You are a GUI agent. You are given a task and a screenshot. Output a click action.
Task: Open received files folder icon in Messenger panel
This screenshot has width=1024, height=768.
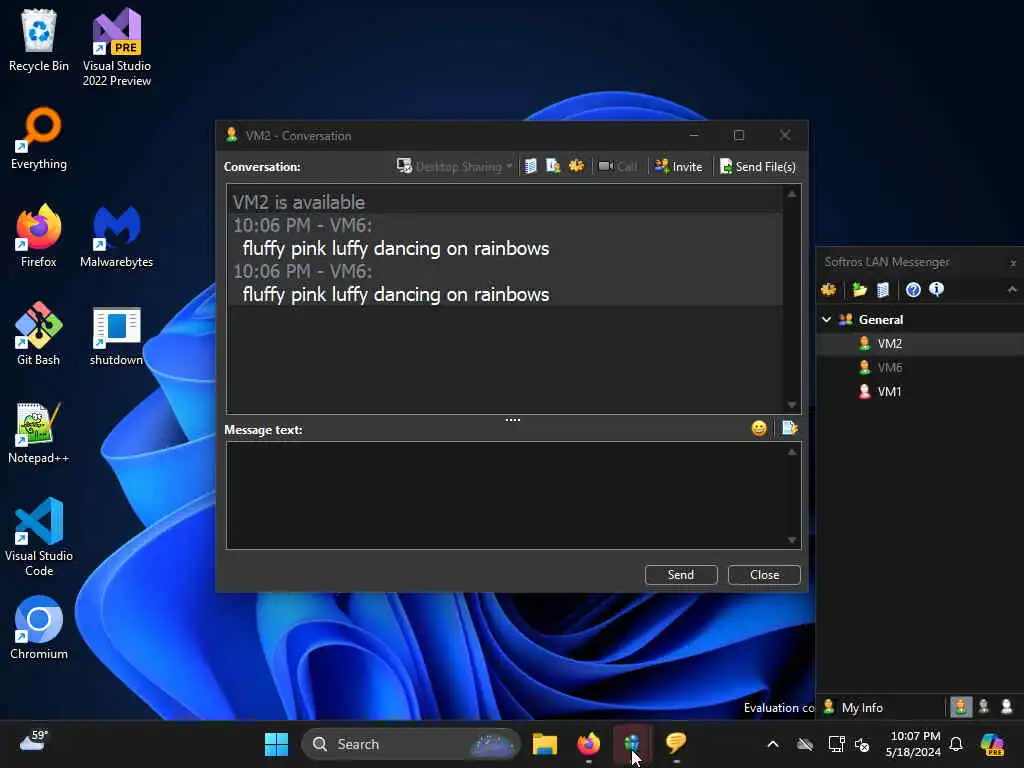(859, 289)
